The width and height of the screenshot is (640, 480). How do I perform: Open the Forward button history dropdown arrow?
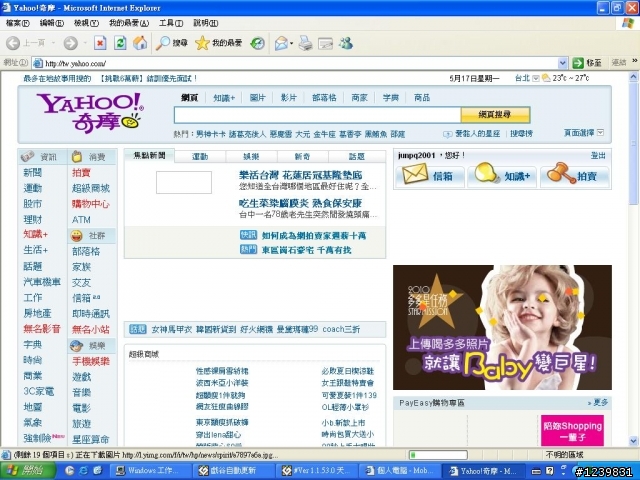point(85,43)
